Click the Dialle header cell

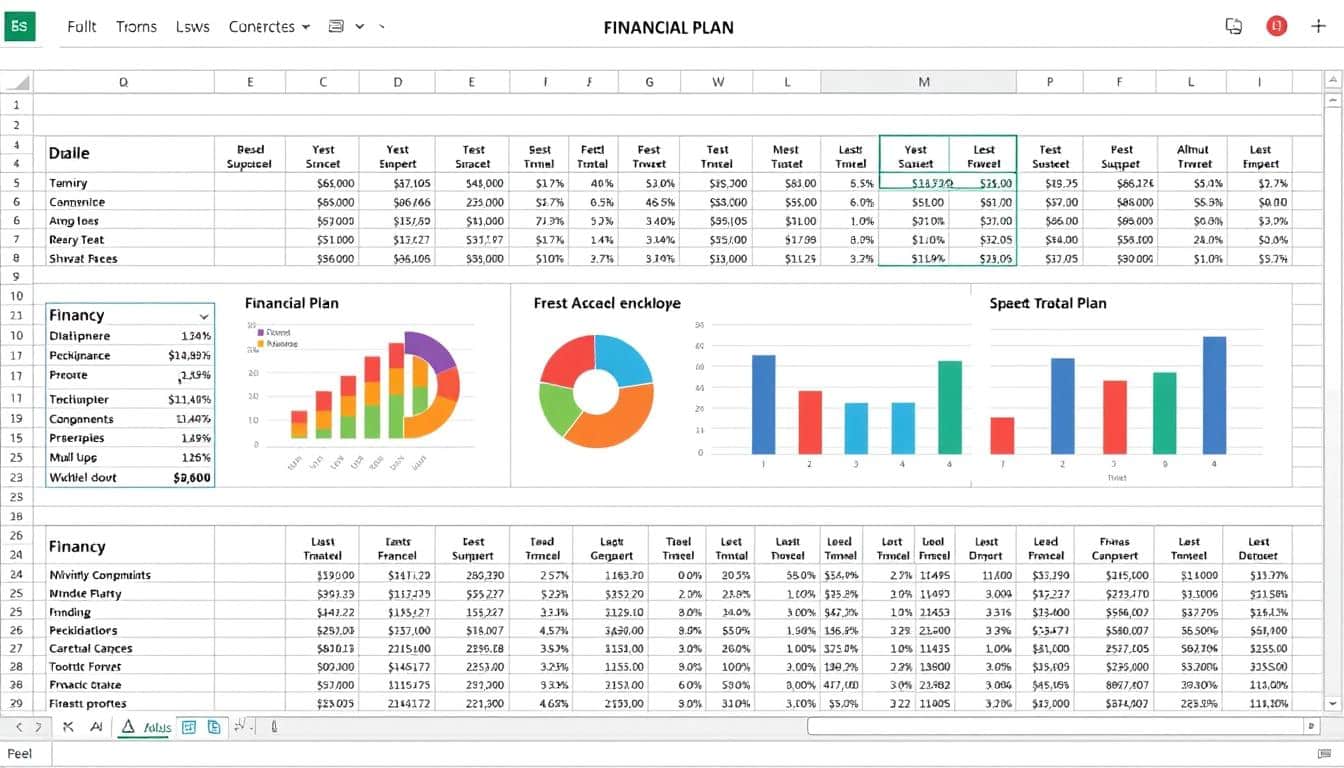tap(69, 153)
